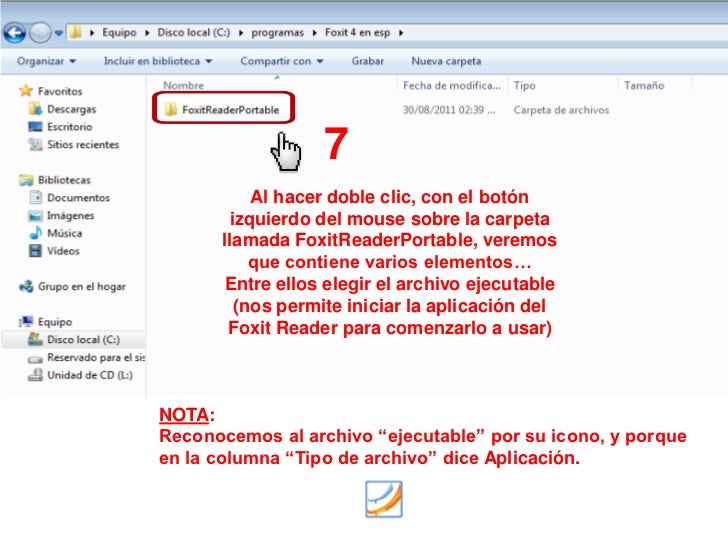Open Vídeos library in sidebar

pyautogui.click(x=63, y=251)
